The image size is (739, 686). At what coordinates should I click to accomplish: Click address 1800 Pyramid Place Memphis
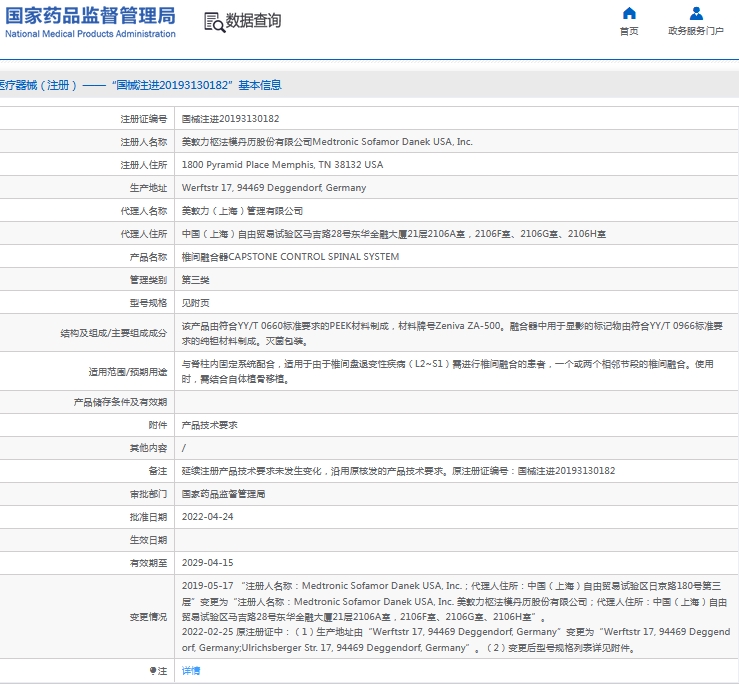pos(282,165)
